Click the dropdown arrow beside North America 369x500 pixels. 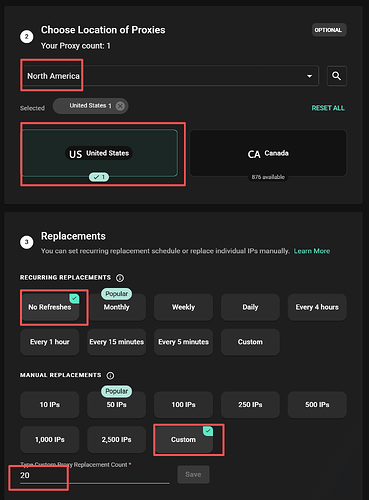tap(309, 76)
